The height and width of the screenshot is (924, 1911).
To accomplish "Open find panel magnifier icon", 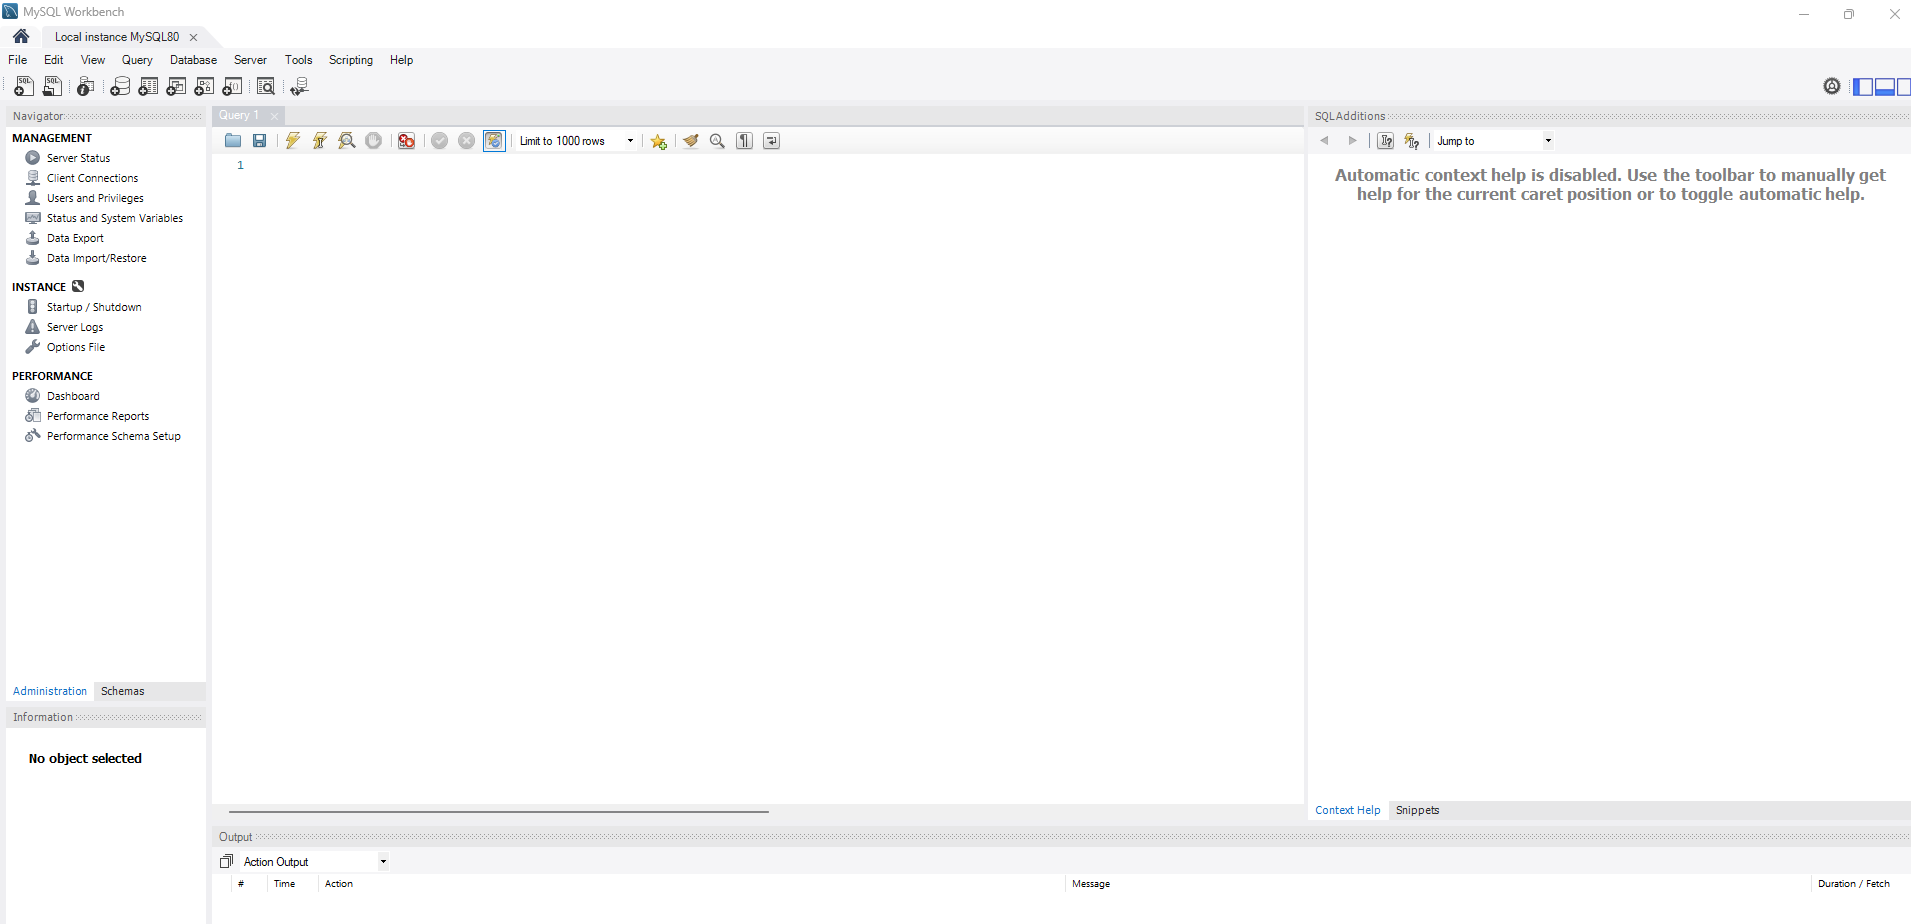I will pyautogui.click(x=717, y=141).
